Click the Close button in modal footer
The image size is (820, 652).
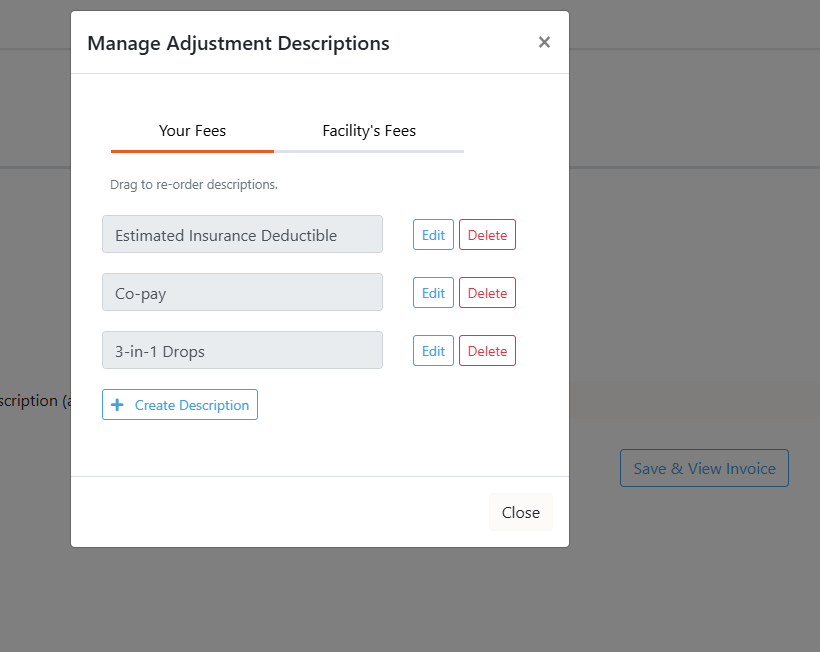520,512
